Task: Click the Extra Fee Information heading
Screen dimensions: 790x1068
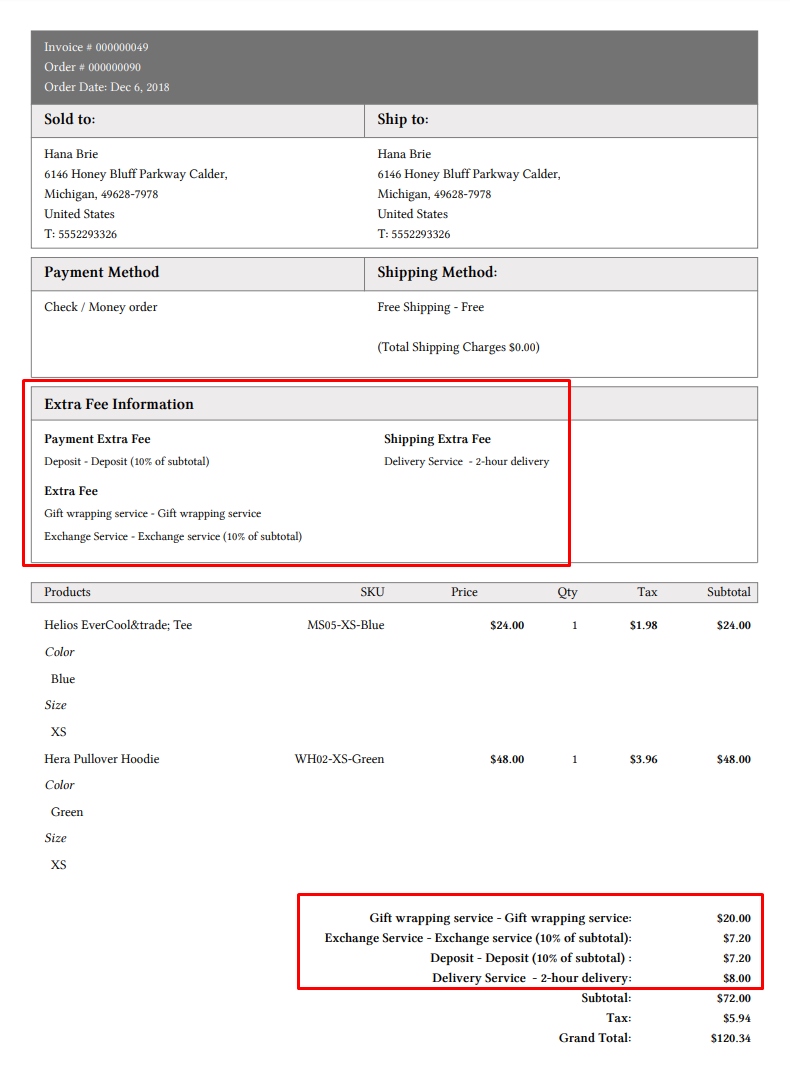Action: point(119,404)
